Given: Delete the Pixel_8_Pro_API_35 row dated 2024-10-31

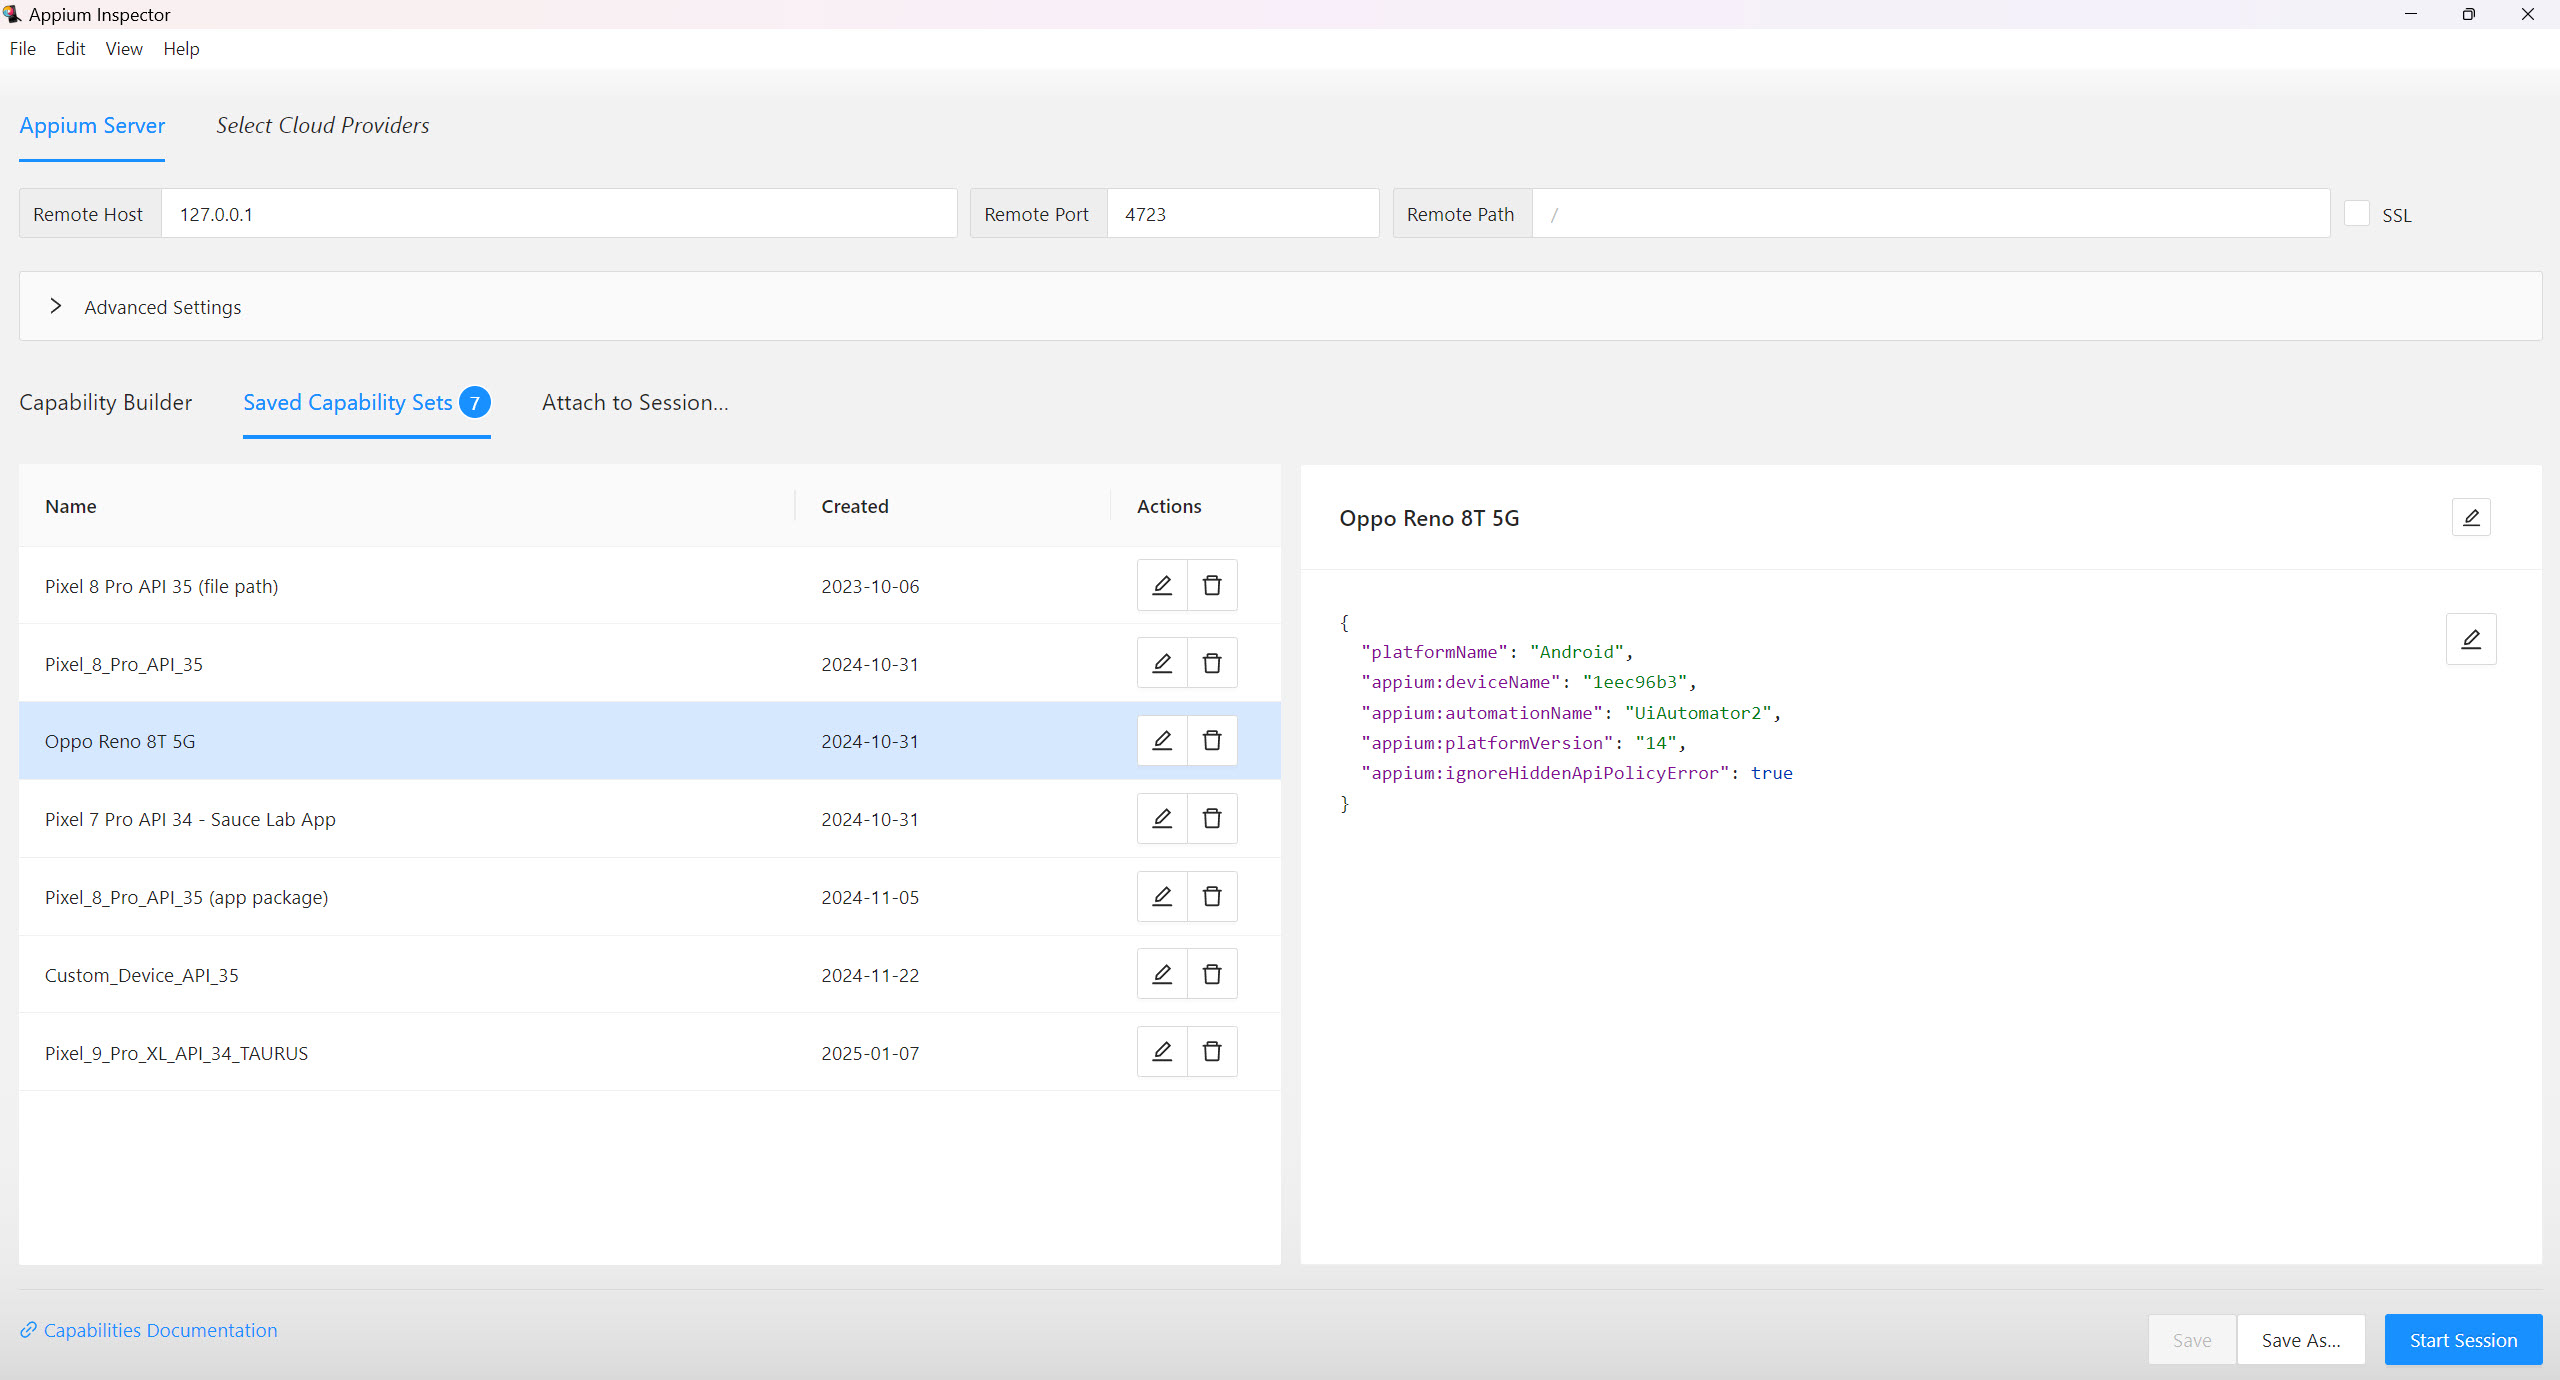Looking at the screenshot, I should (x=1212, y=663).
